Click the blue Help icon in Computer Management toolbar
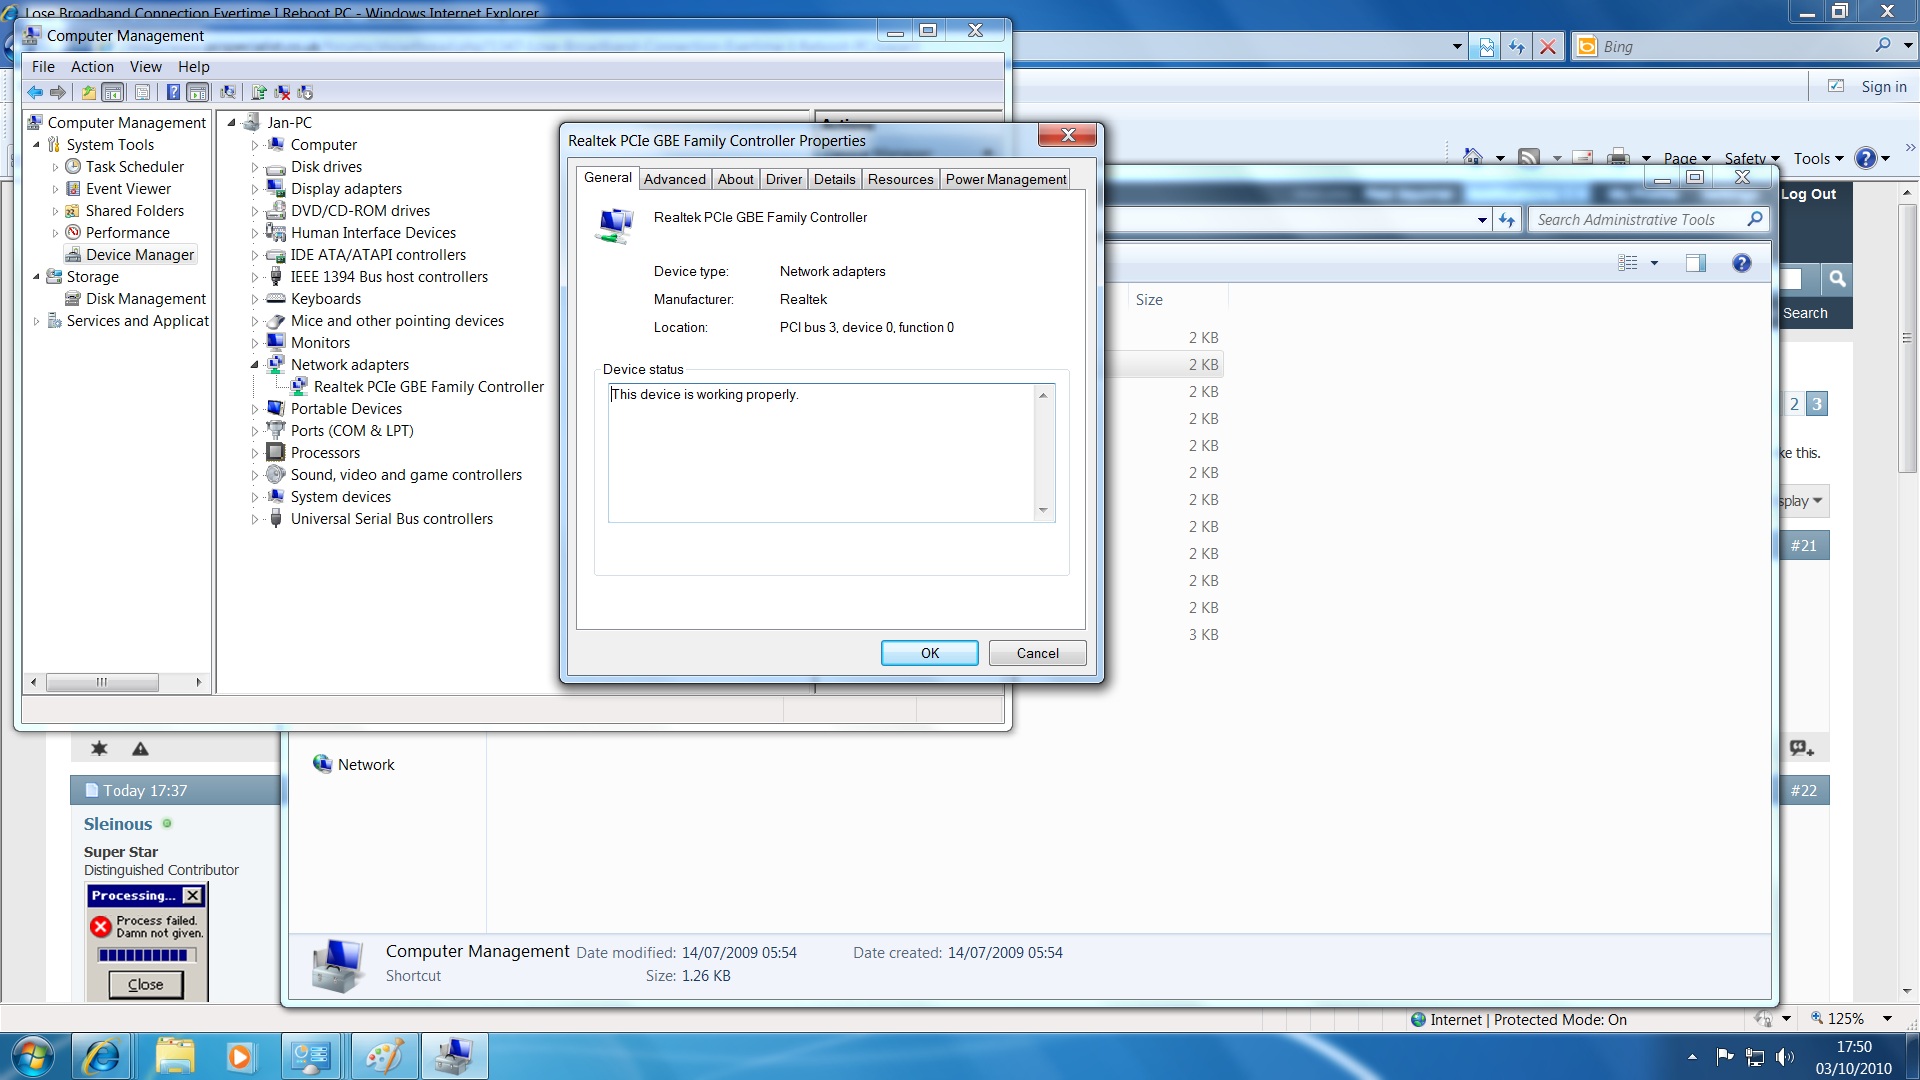1920x1080 pixels. coord(173,92)
